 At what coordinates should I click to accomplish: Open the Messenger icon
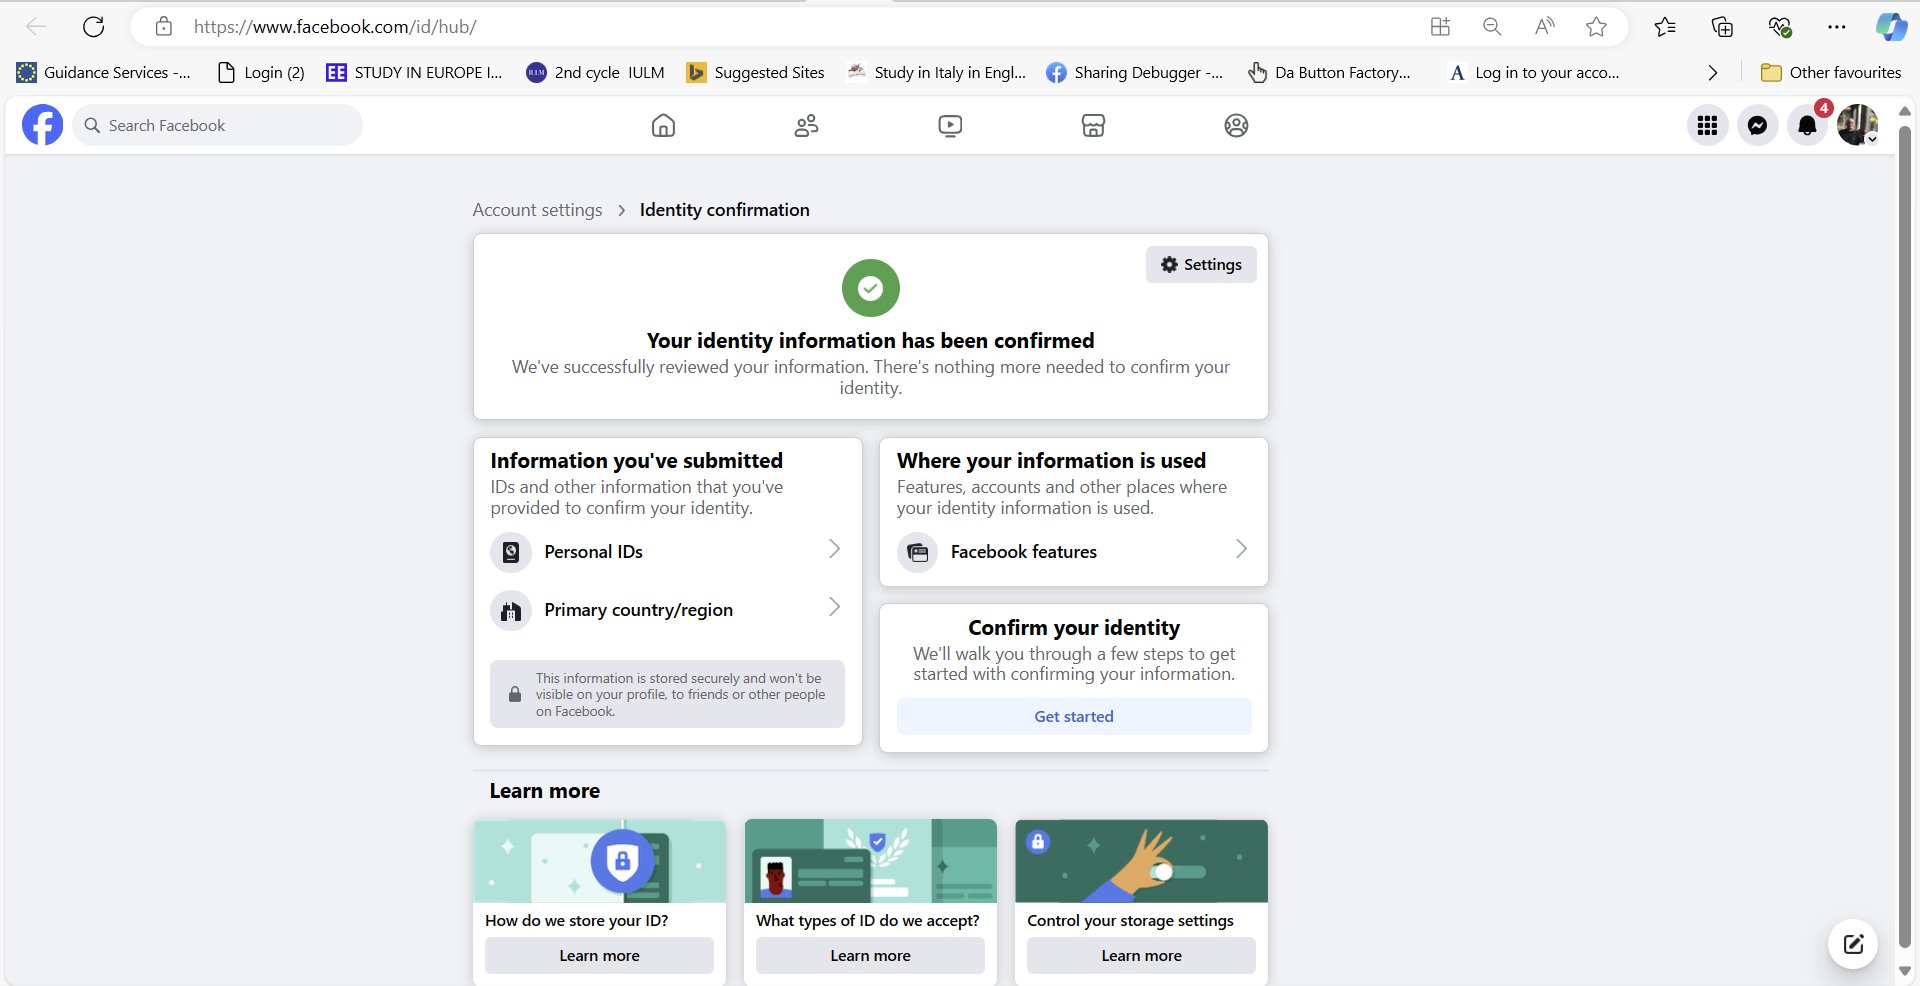click(x=1757, y=125)
